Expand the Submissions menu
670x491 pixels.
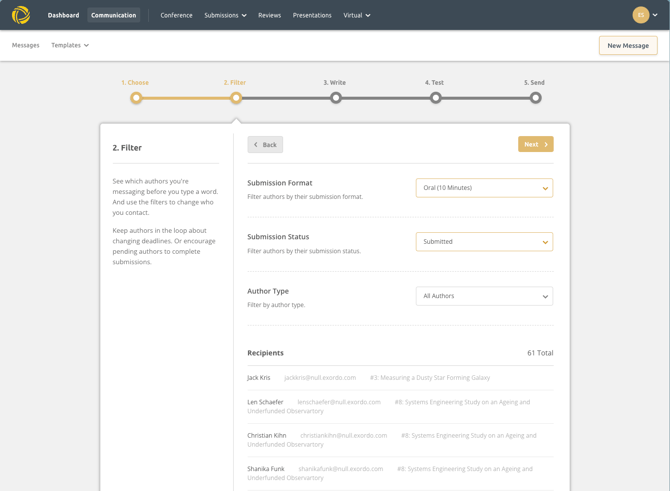tap(225, 15)
